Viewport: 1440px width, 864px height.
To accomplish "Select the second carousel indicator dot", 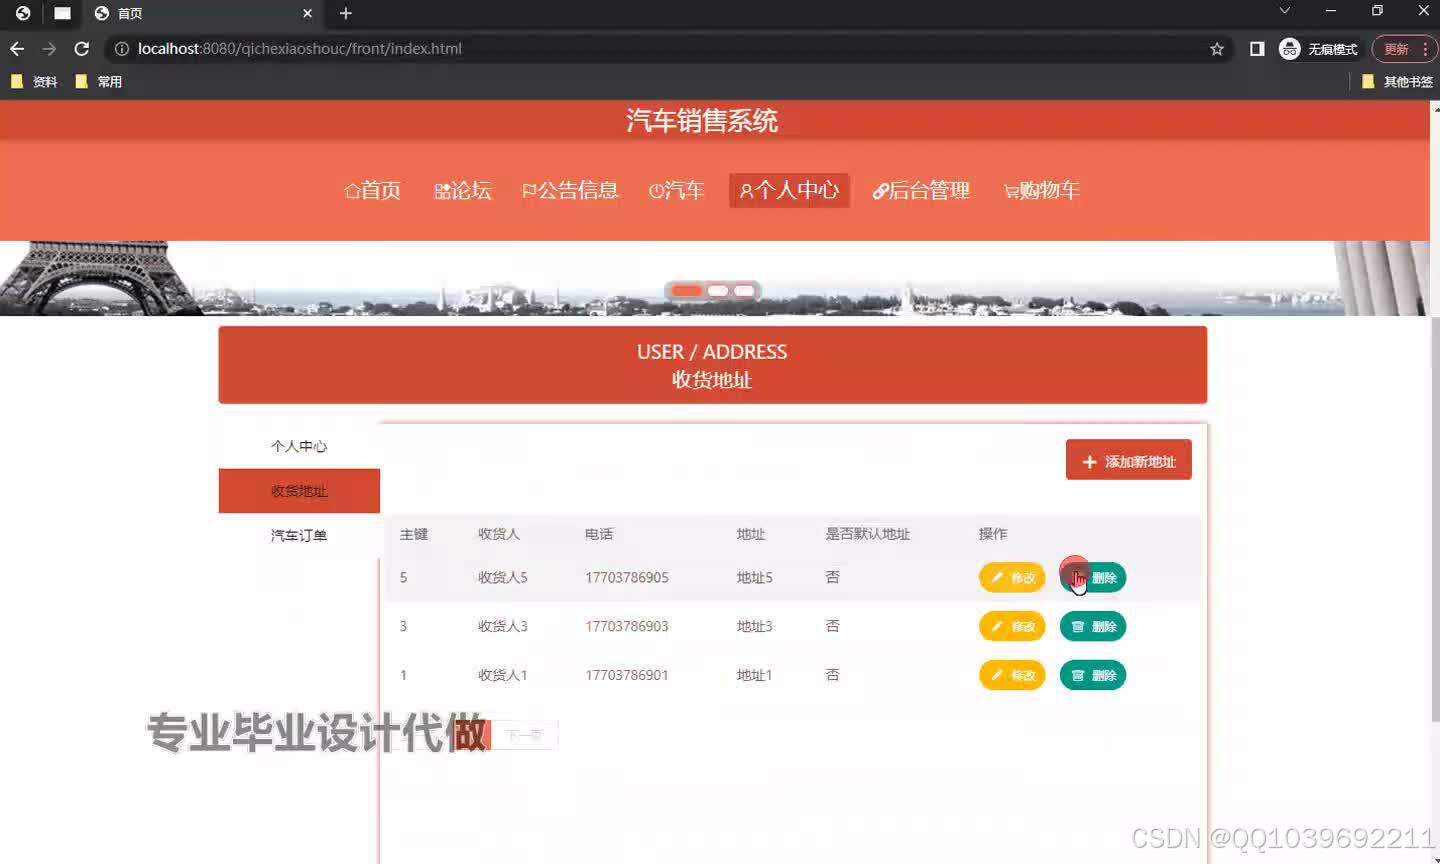I will click(718, 291).
